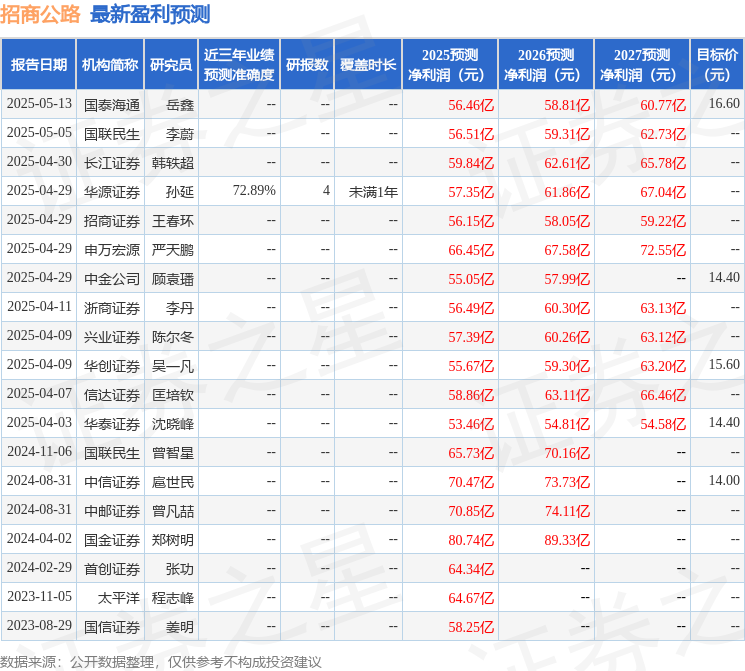Click the 招商公路 title text
Image resolution: width=745 pixels, height=671 pixels.
pos(40,14)
